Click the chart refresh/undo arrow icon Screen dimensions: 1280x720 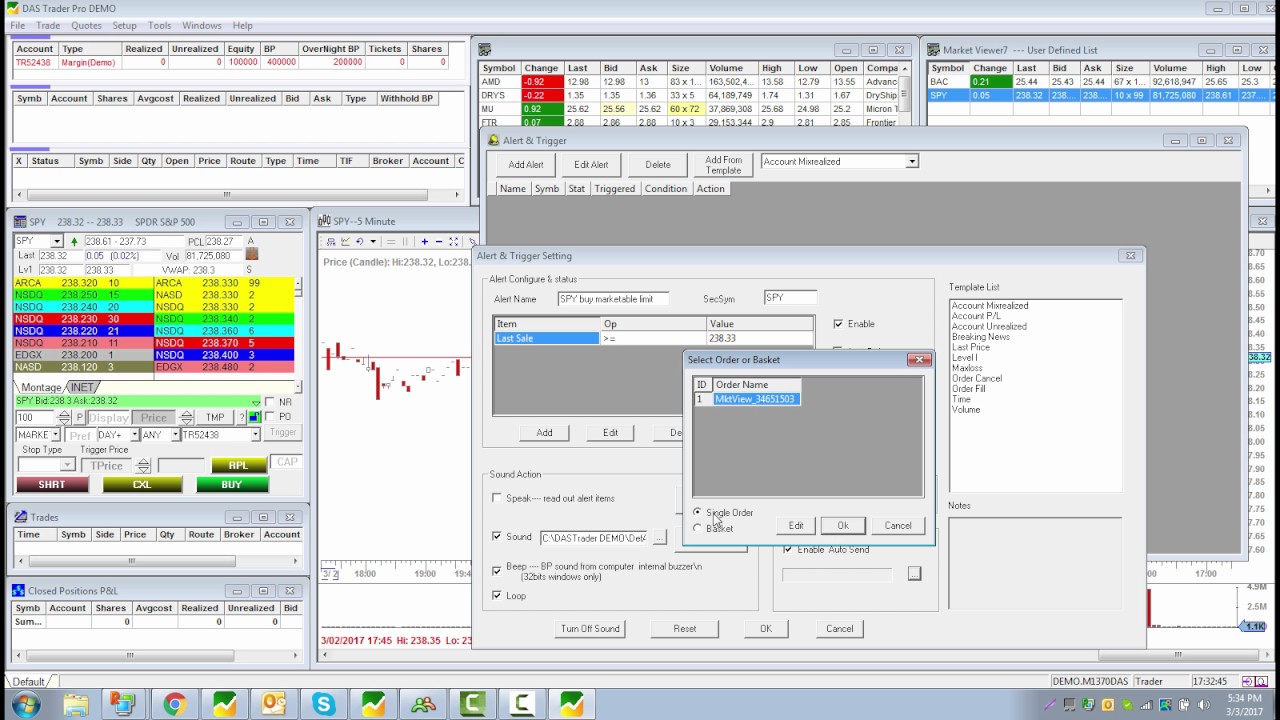[x=360, y=241]
